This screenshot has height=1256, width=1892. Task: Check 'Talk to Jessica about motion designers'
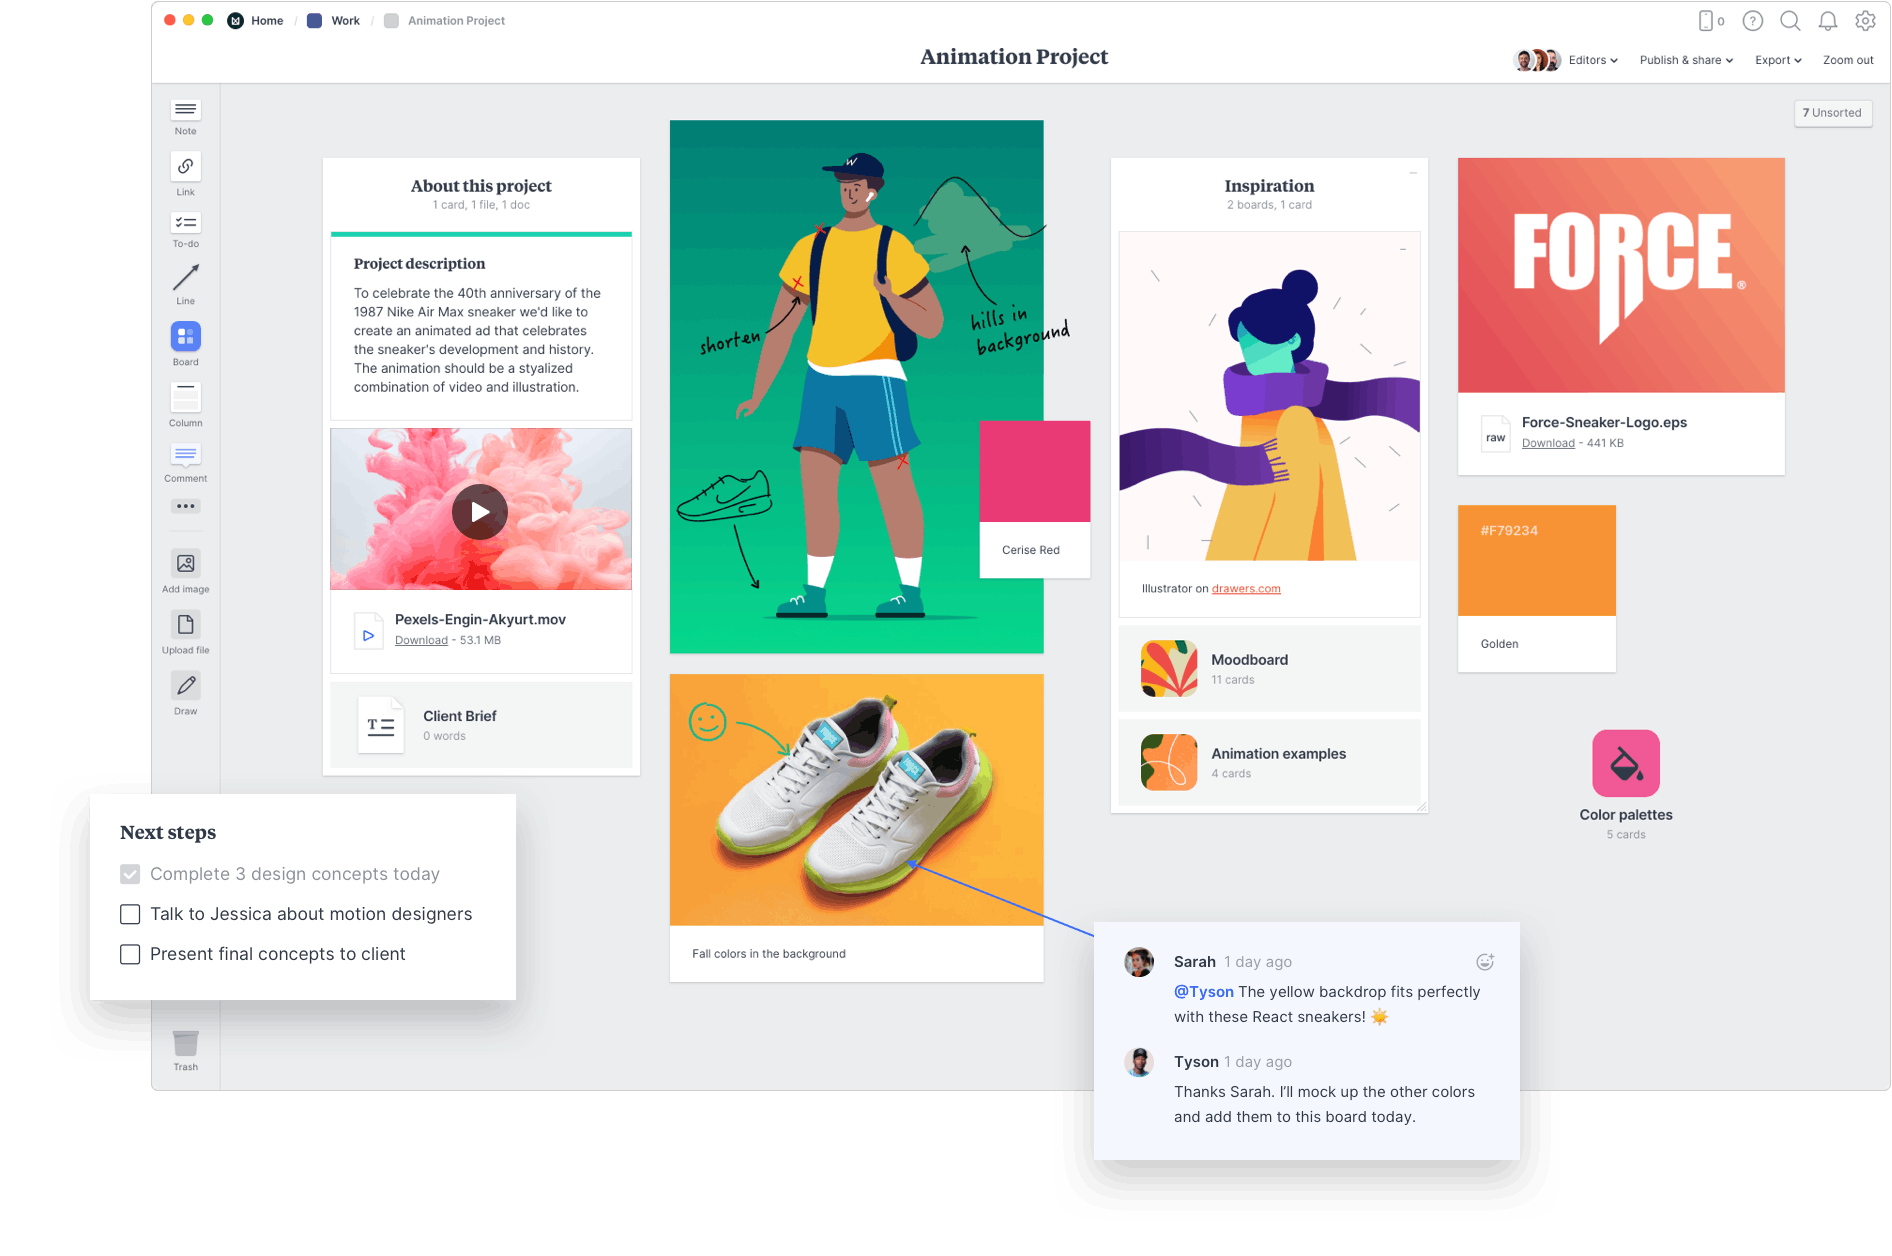[x=130, y=913]
